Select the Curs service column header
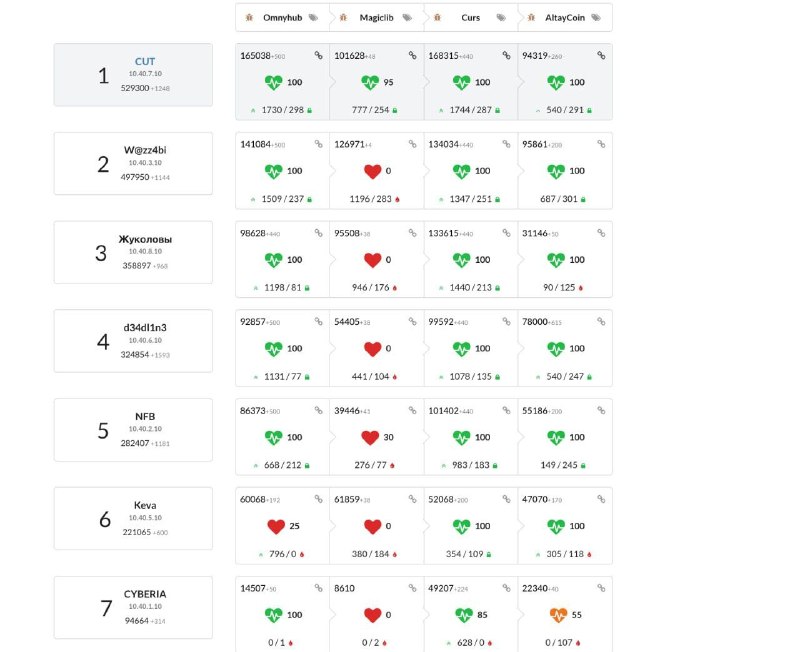This screenshot has width=800, height=652. click(x=470, y=18)
